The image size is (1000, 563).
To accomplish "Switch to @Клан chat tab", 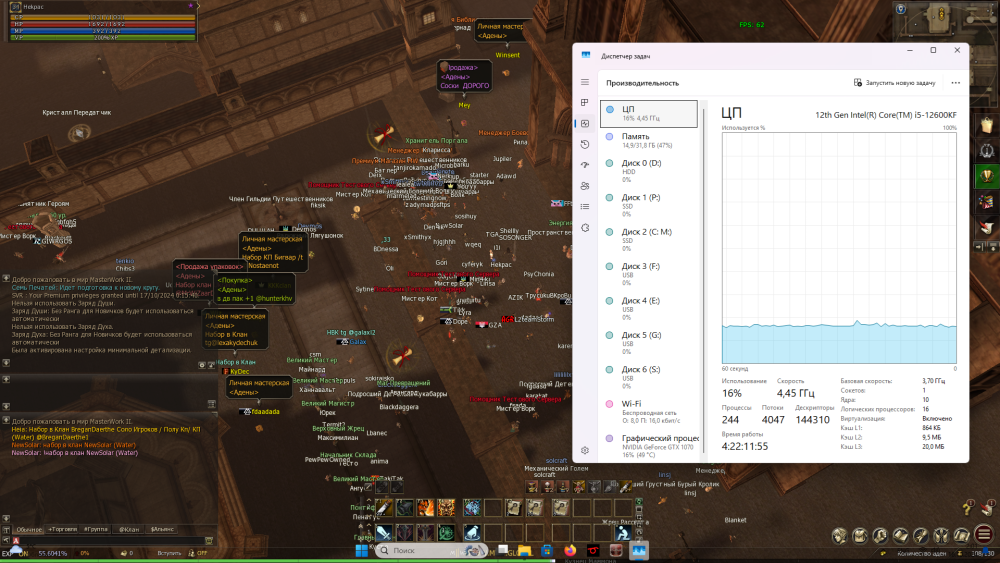I will pos(129,529).
